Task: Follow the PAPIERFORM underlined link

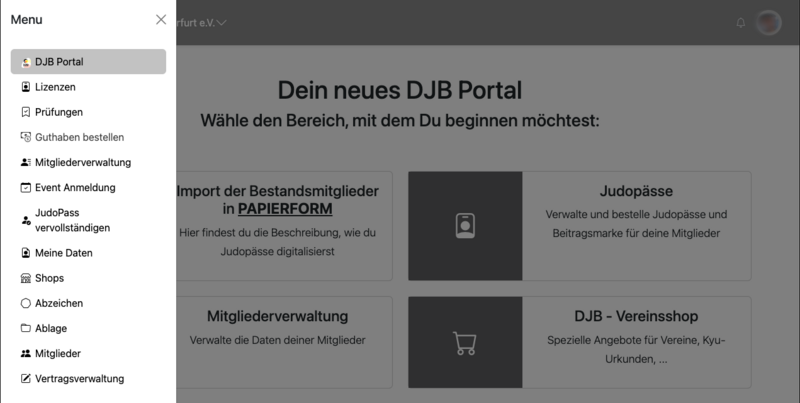Action: pos(285,209)
